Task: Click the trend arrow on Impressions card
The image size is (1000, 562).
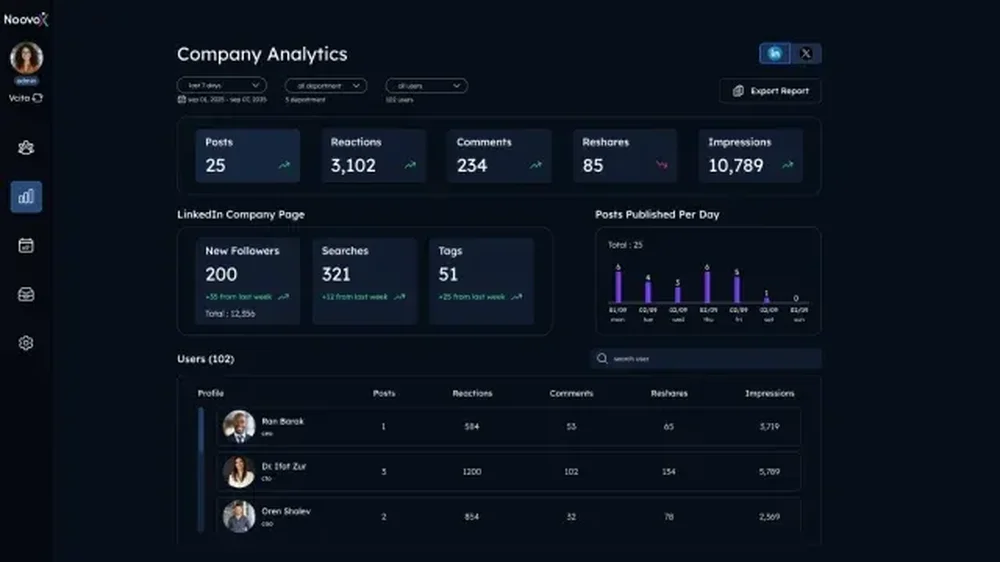Action: [788, 165]
